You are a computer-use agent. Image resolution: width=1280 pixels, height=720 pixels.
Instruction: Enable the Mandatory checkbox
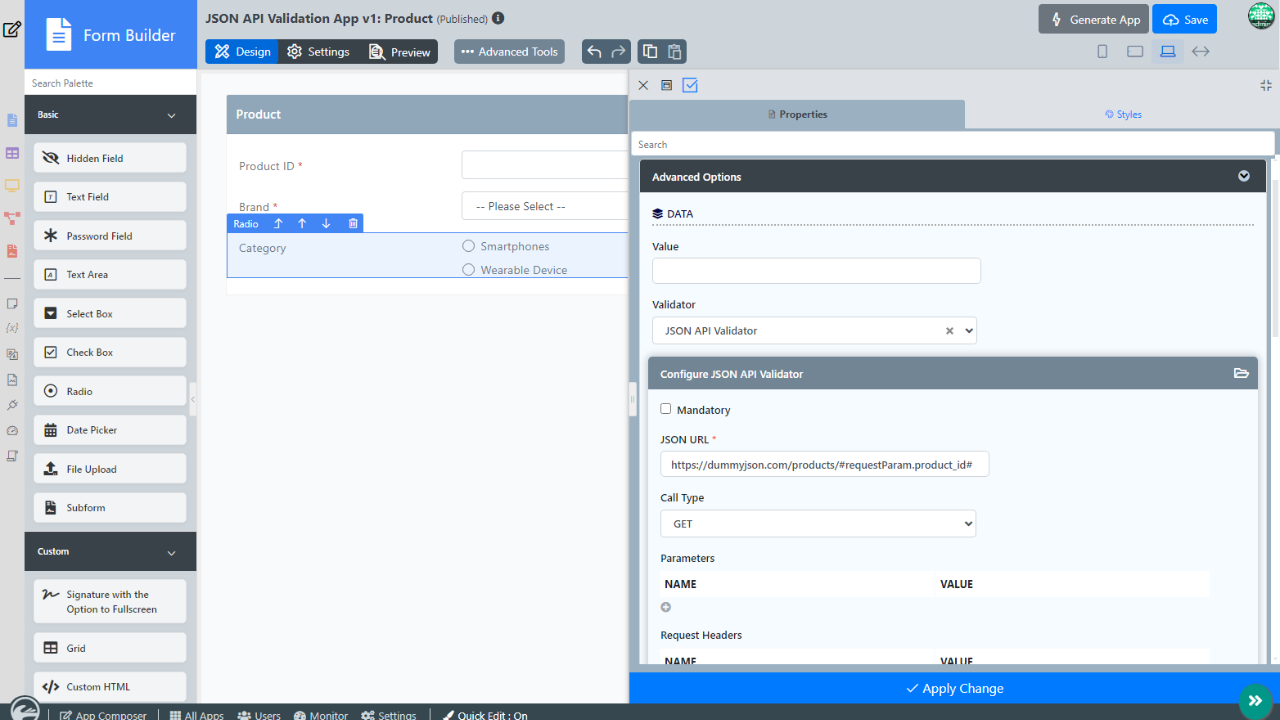pyautogui.click(x=666, y=409)
